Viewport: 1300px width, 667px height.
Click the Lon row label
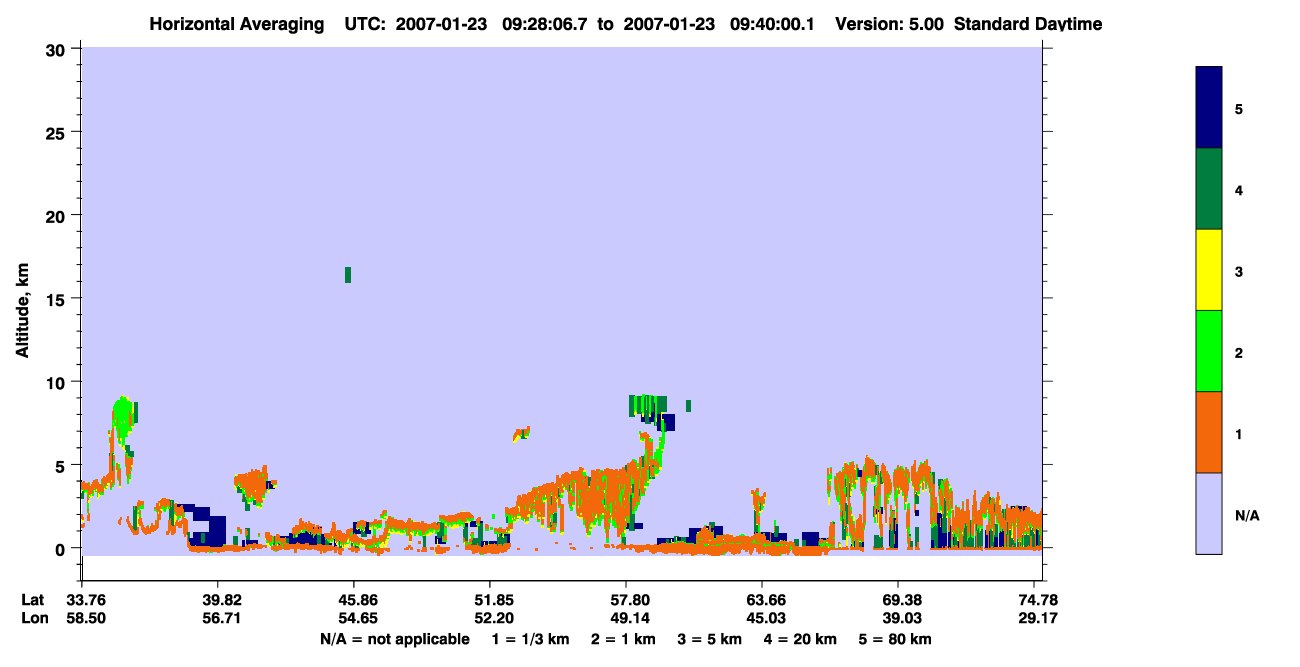coord(34,619)
